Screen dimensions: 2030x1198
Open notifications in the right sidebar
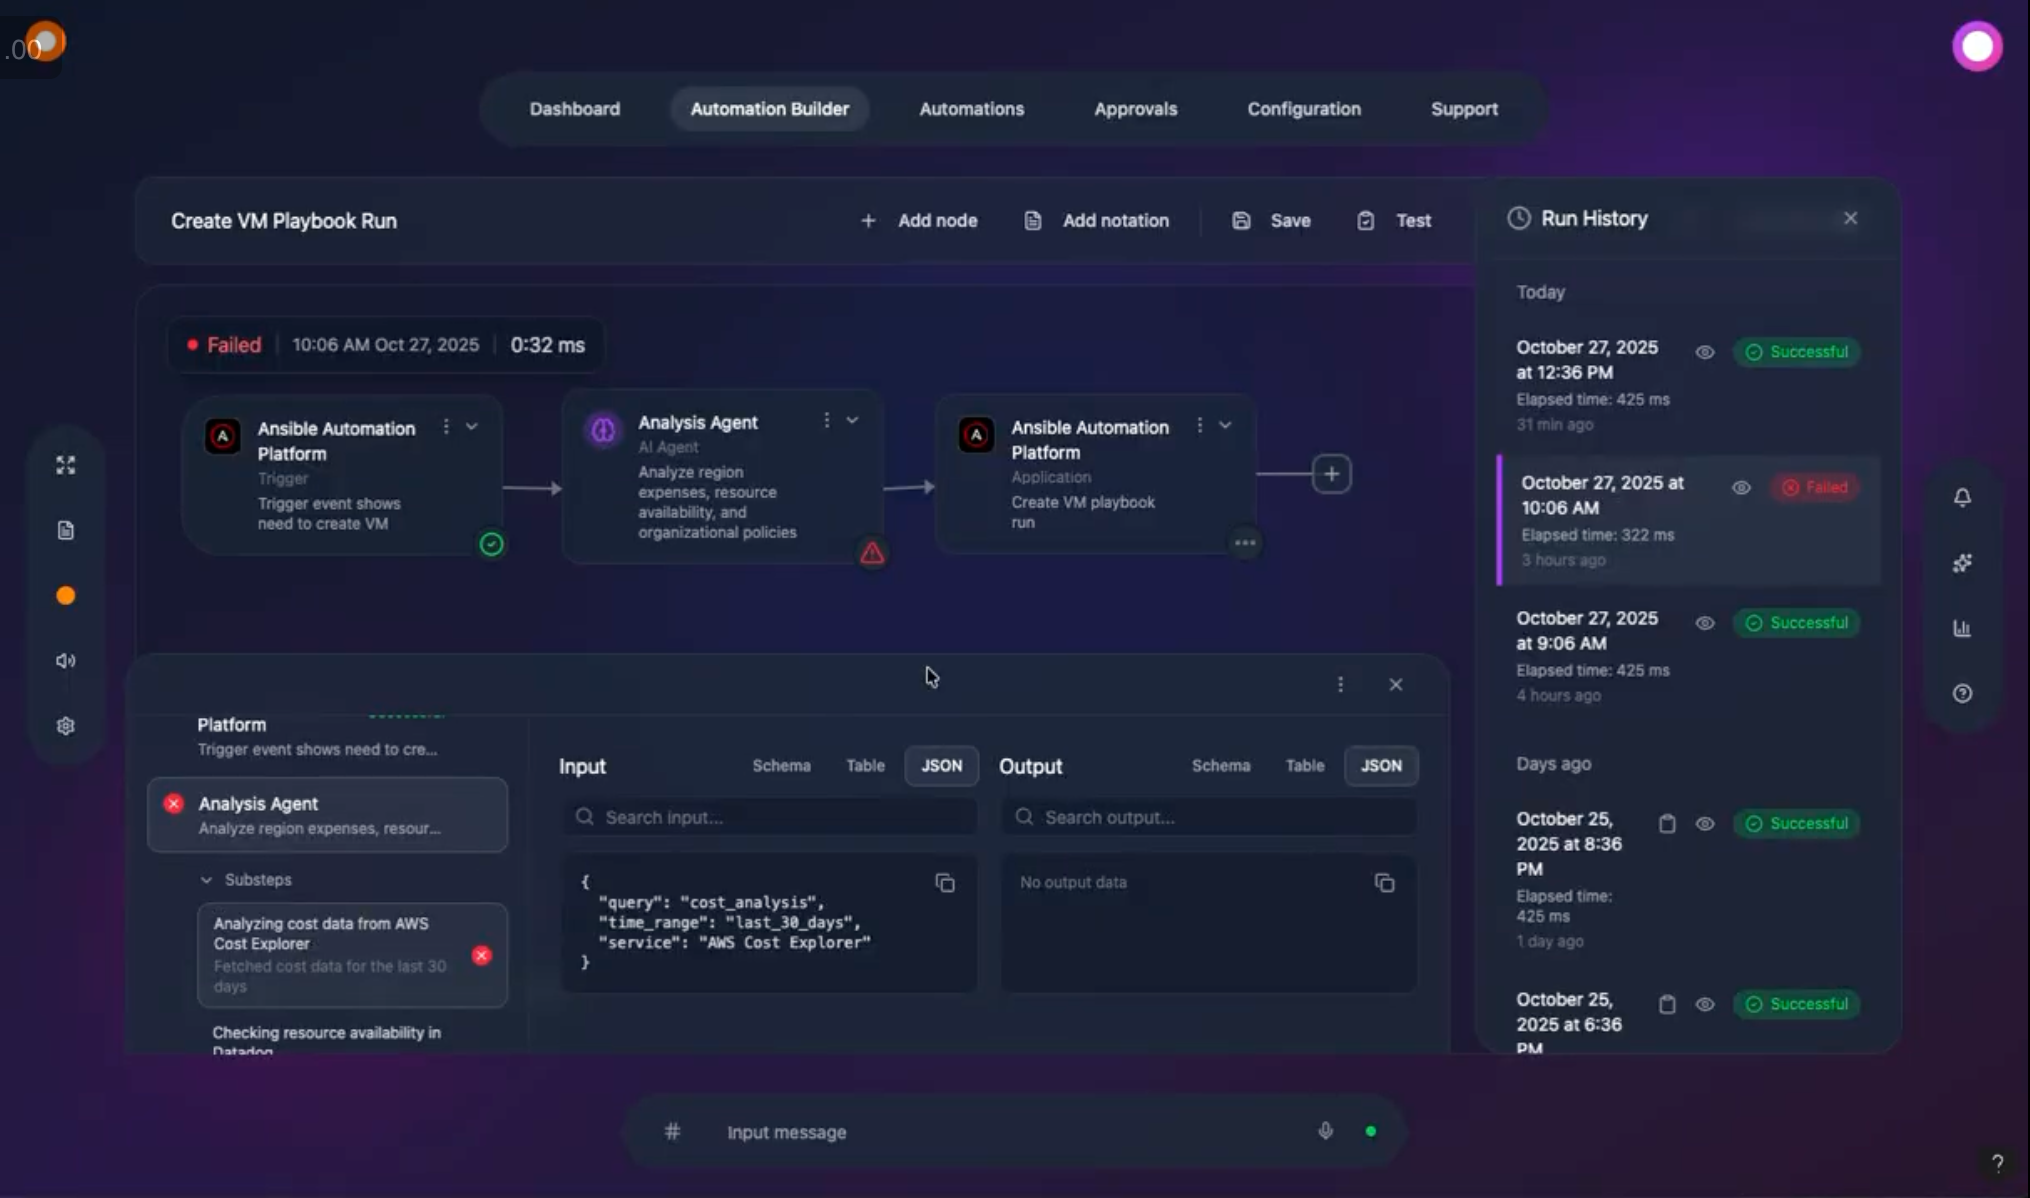click(1962, 497)
